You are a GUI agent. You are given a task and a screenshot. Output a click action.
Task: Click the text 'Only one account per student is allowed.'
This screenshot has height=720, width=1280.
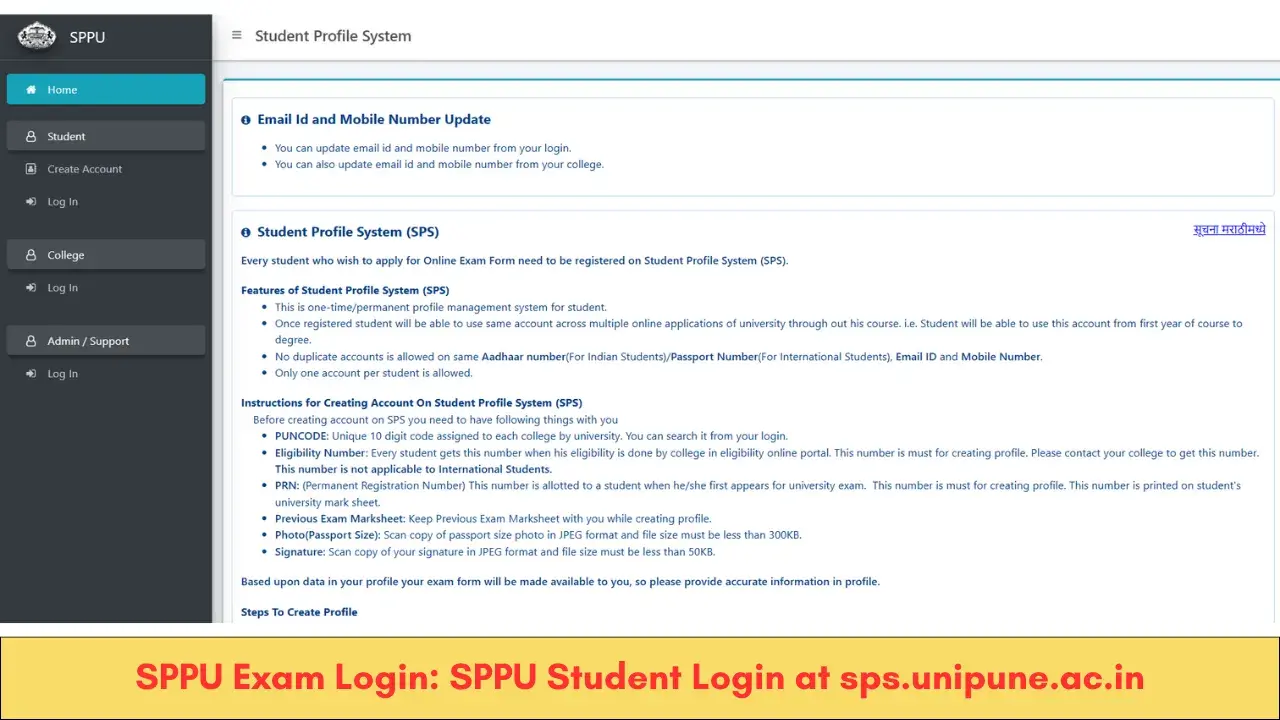374,373
